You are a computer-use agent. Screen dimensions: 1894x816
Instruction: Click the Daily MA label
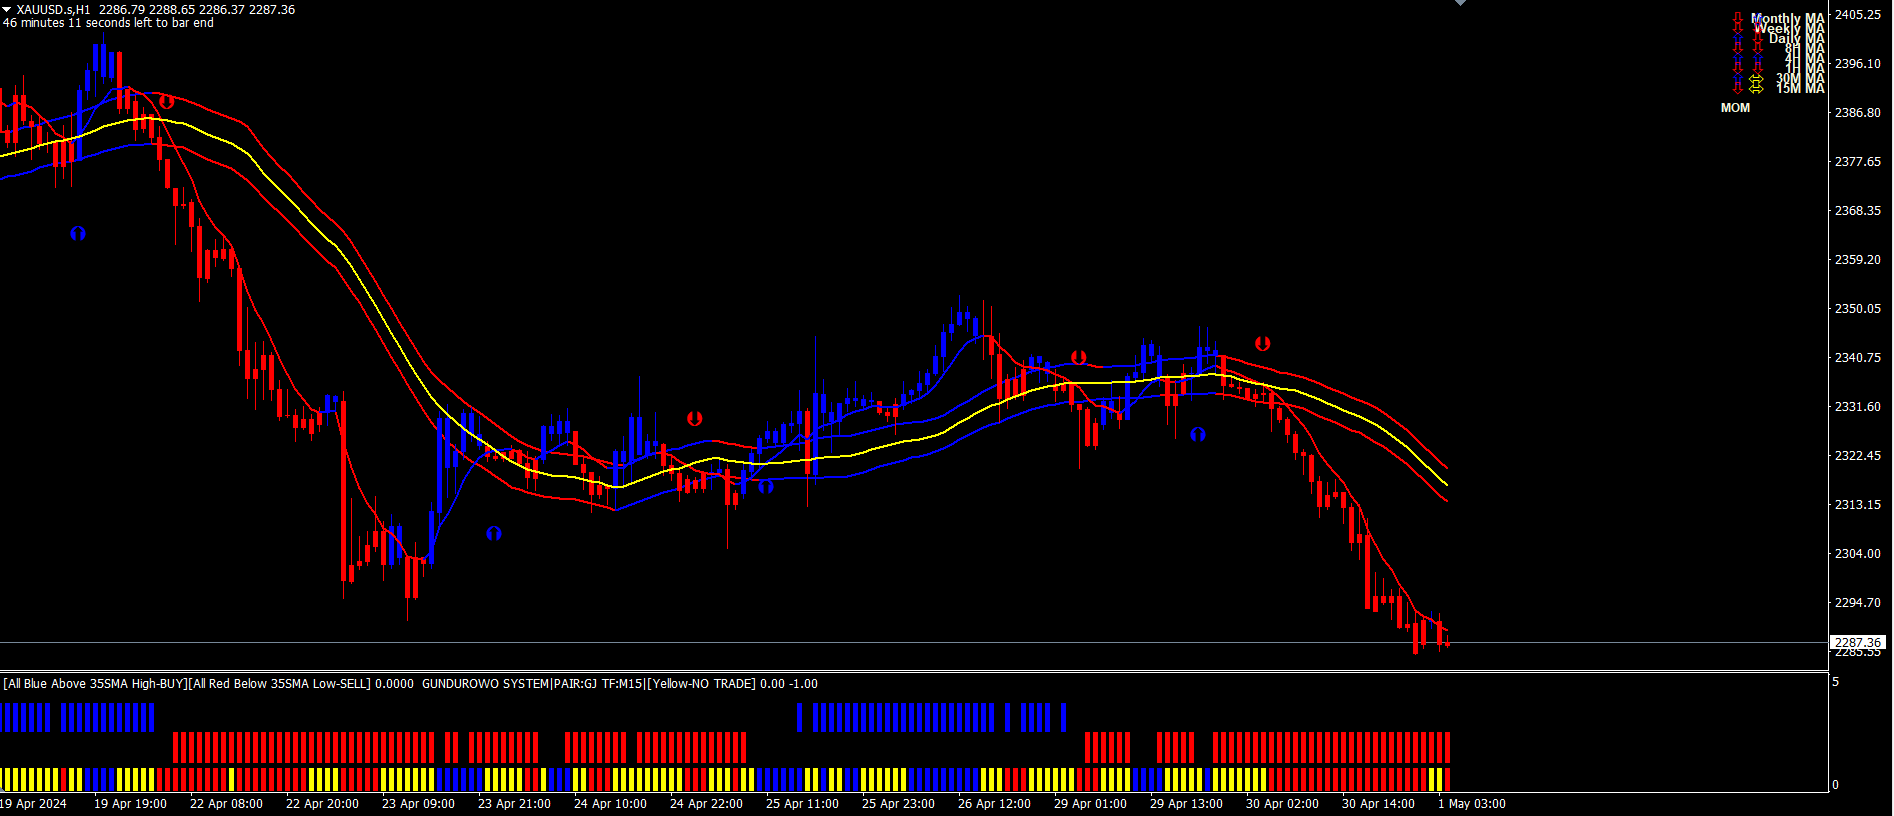[1797, 38]
